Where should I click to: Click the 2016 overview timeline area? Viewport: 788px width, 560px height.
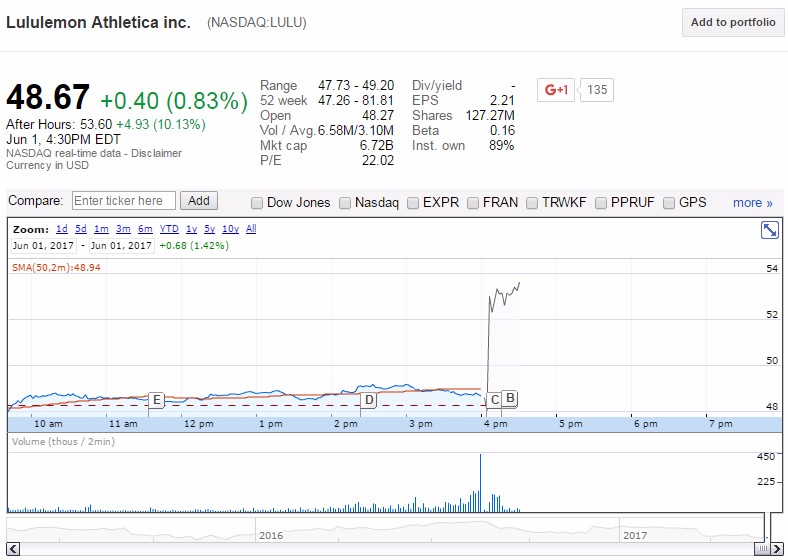271,535
